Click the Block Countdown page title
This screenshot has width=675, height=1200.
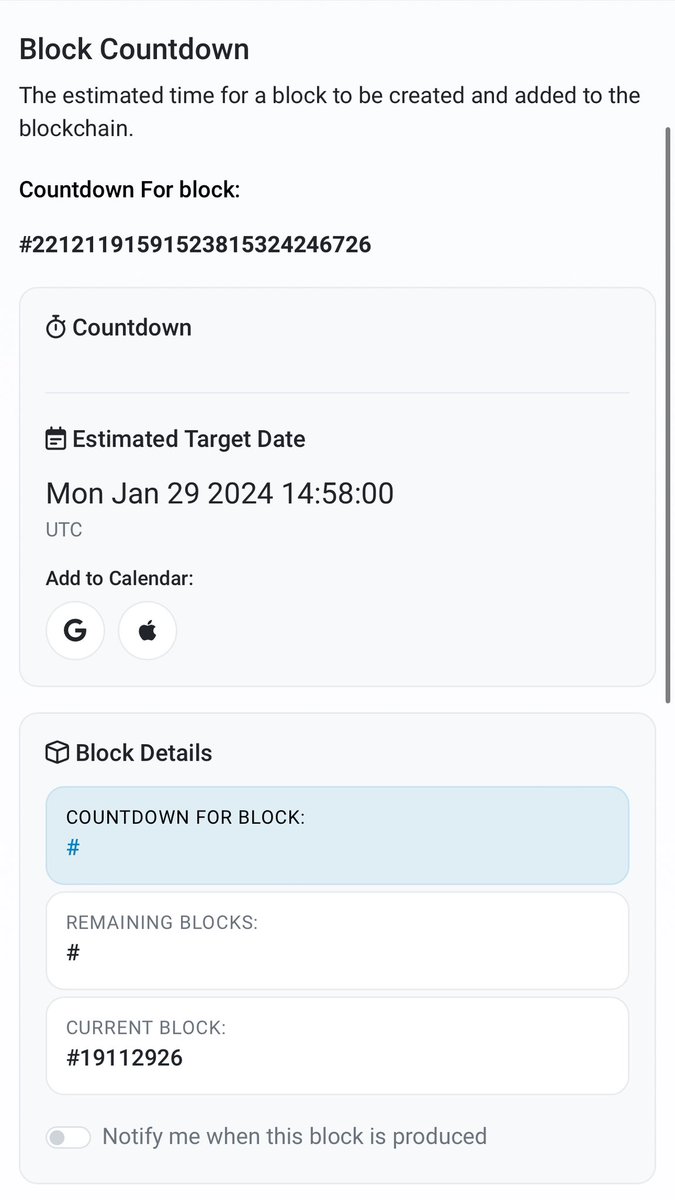pyautogui.click(x=134, y=49)
